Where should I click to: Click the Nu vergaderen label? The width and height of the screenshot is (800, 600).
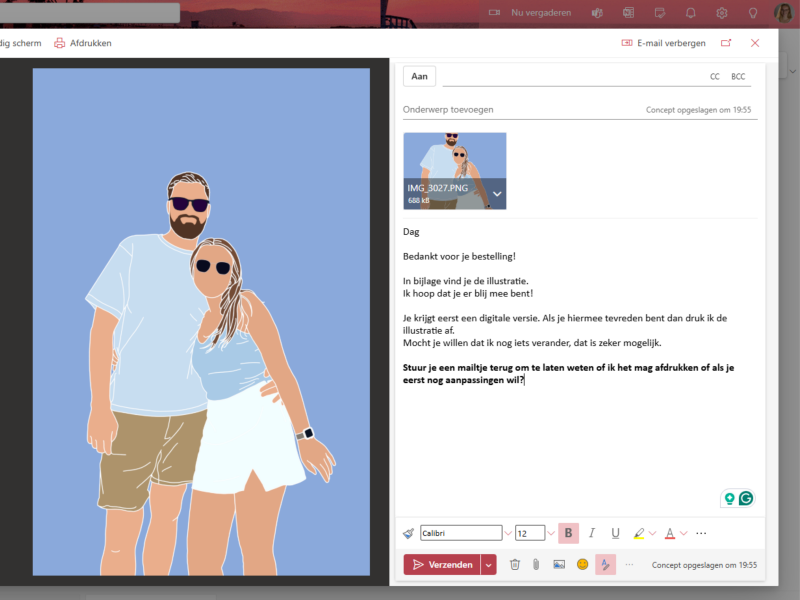pos(541,13)
